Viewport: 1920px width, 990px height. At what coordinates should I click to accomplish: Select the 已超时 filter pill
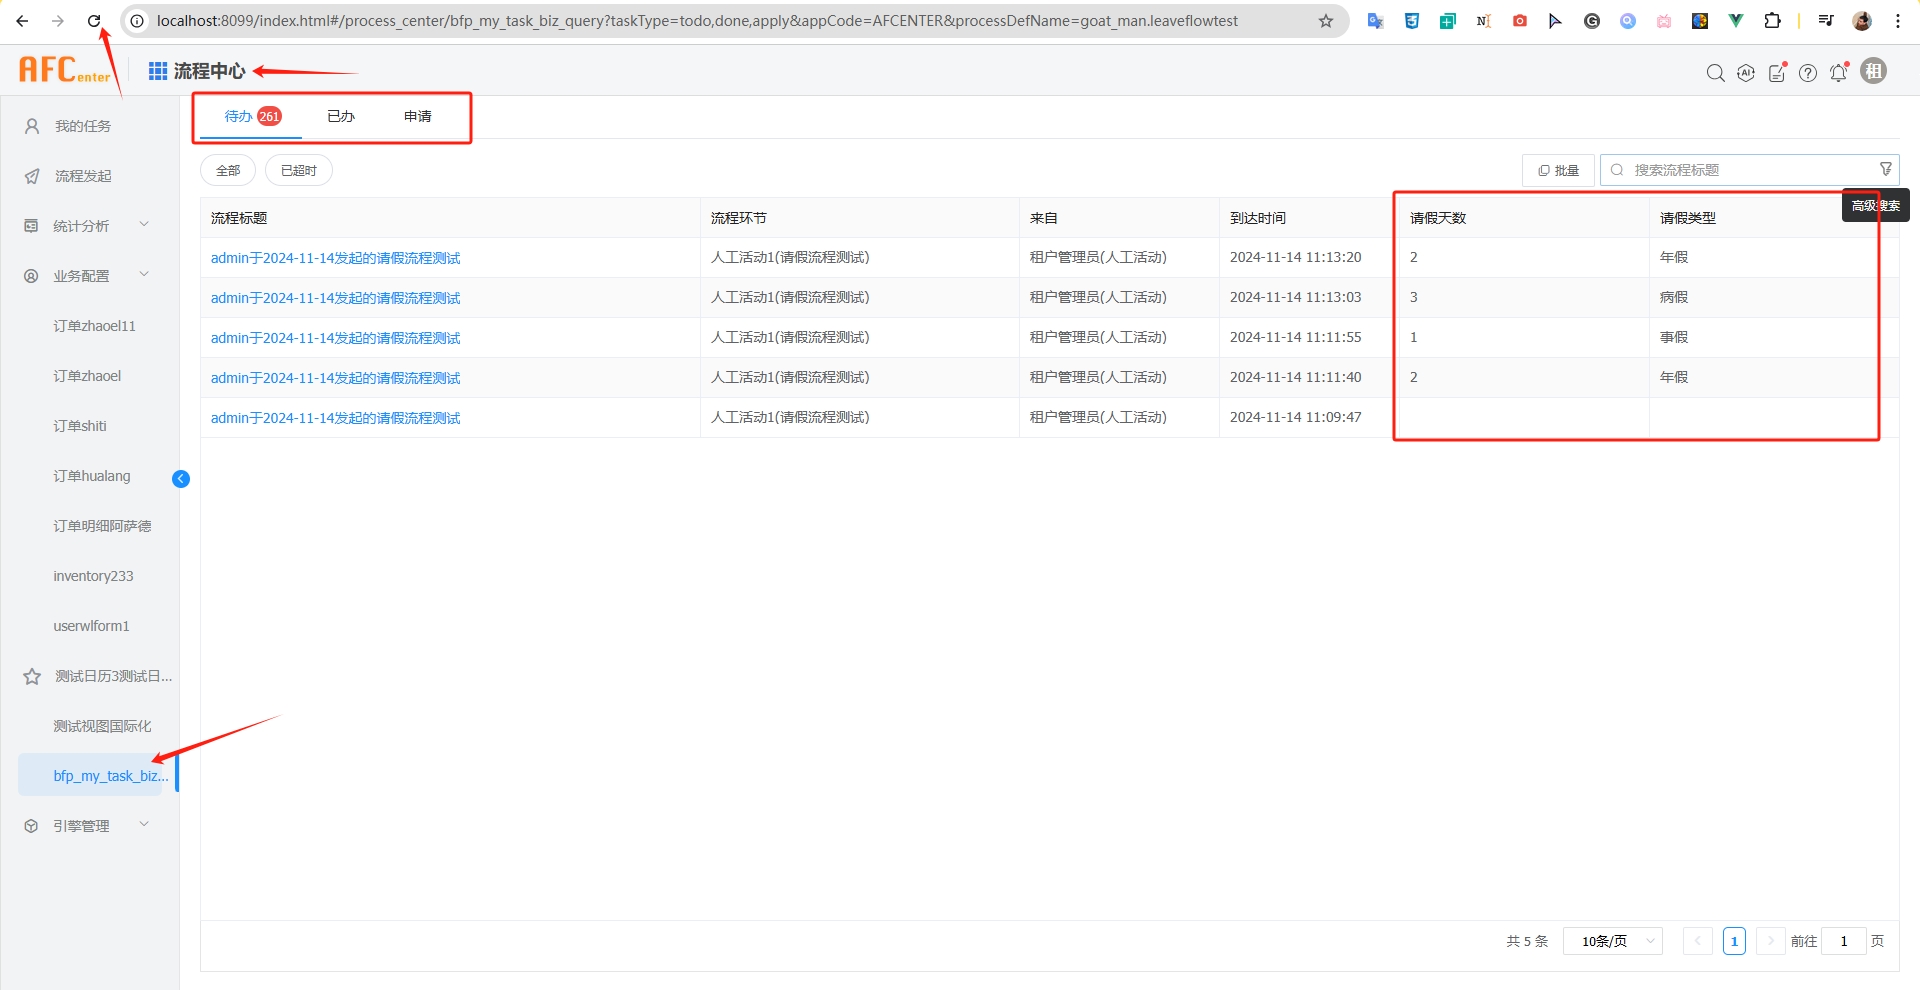(298, 171)
